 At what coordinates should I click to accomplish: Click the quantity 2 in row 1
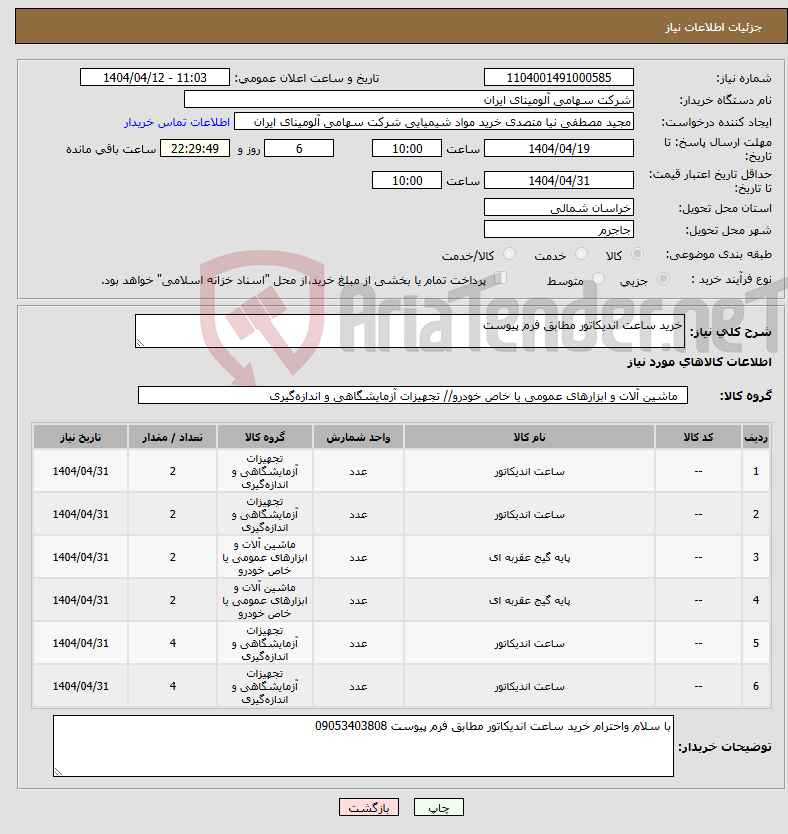point(172,471)
